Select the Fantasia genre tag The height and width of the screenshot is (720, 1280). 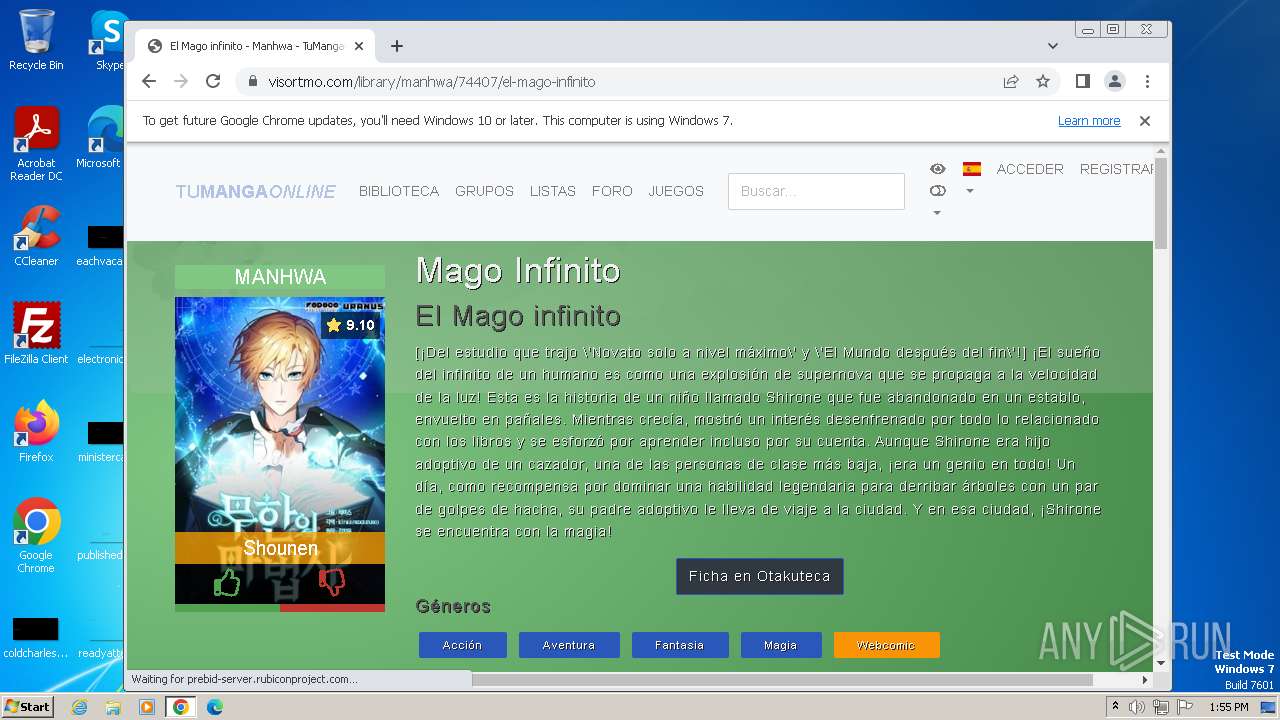[680, 645]
